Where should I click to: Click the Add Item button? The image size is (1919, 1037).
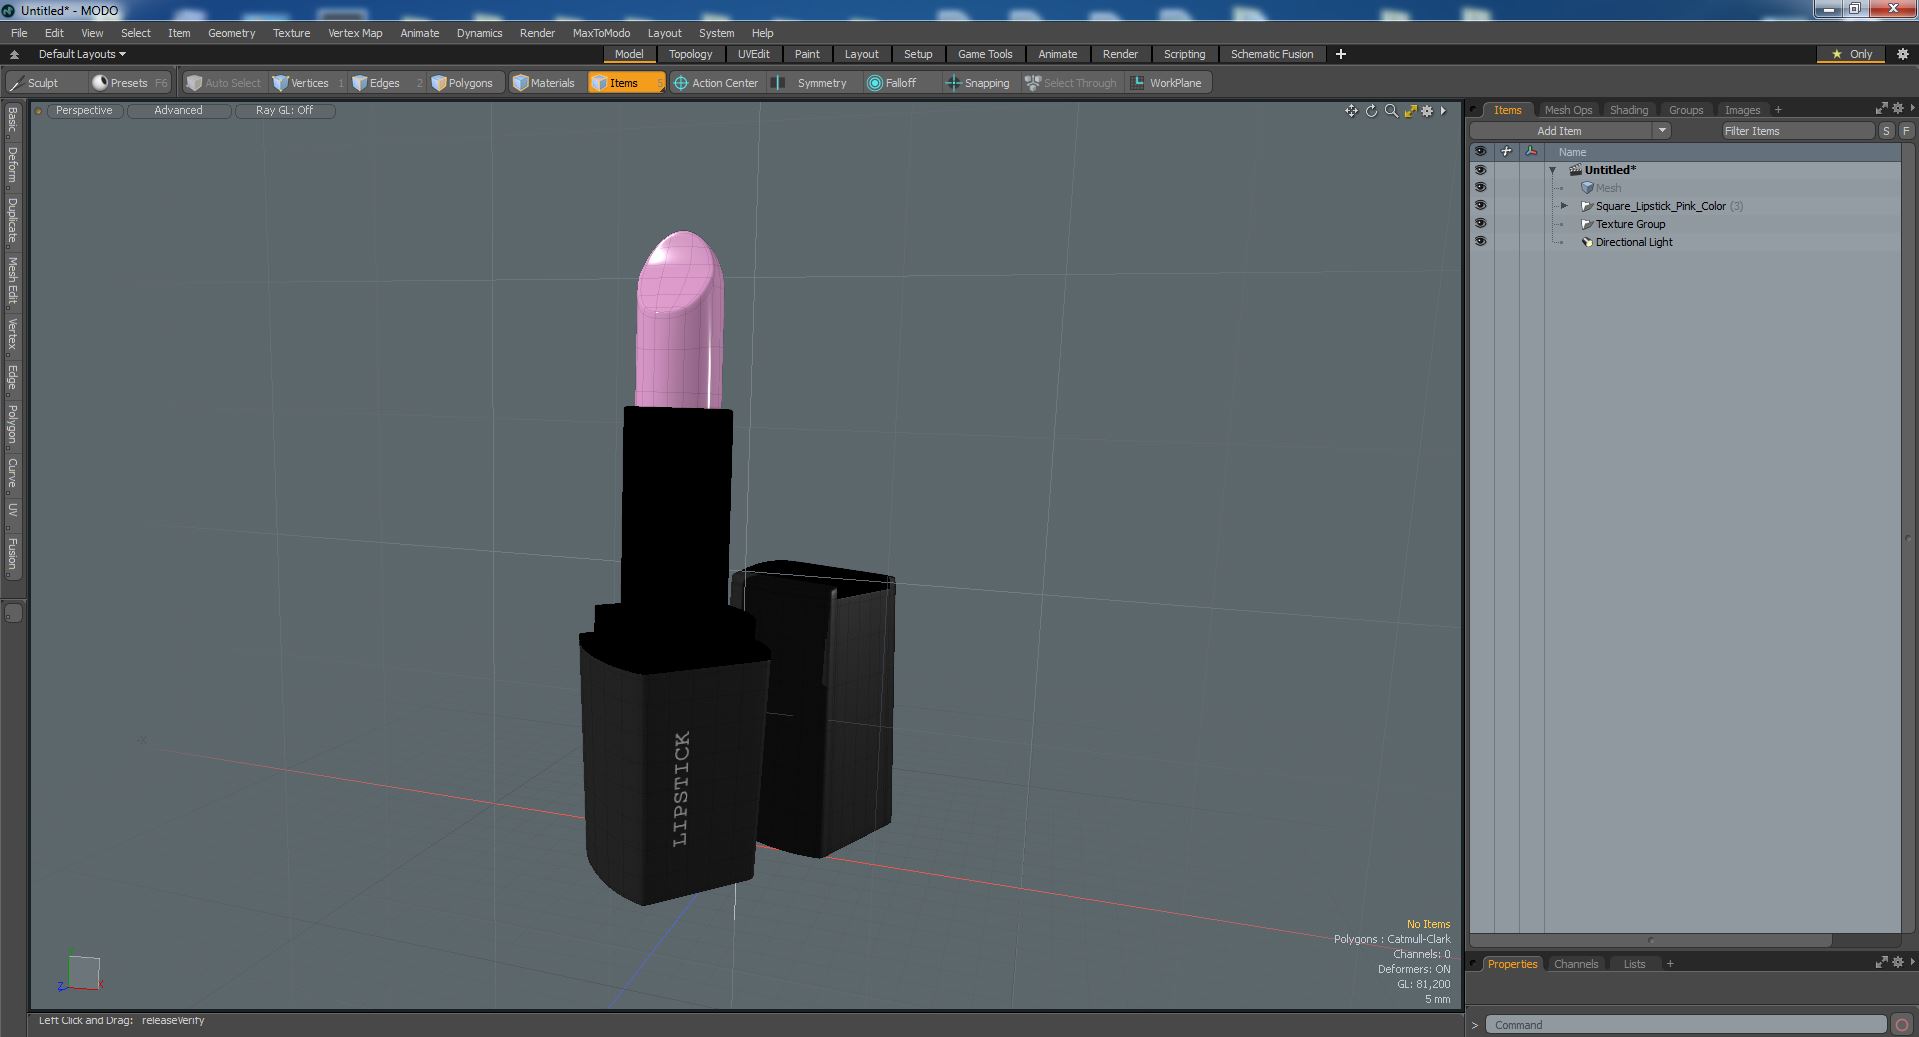1559,130
